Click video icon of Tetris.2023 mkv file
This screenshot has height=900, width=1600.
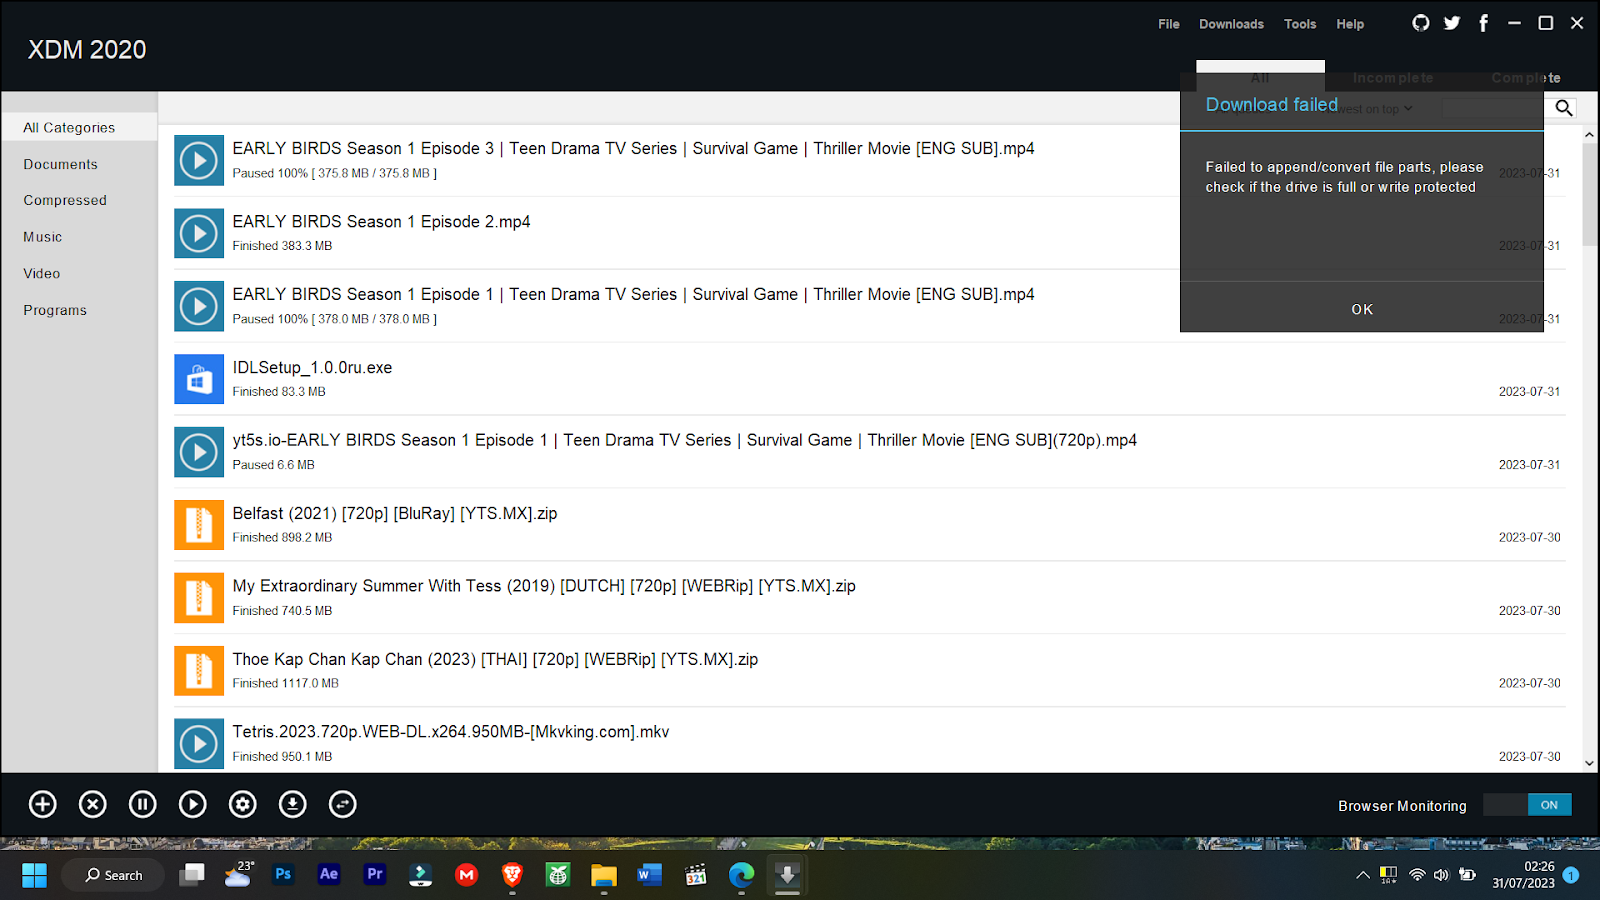point(199,744)
